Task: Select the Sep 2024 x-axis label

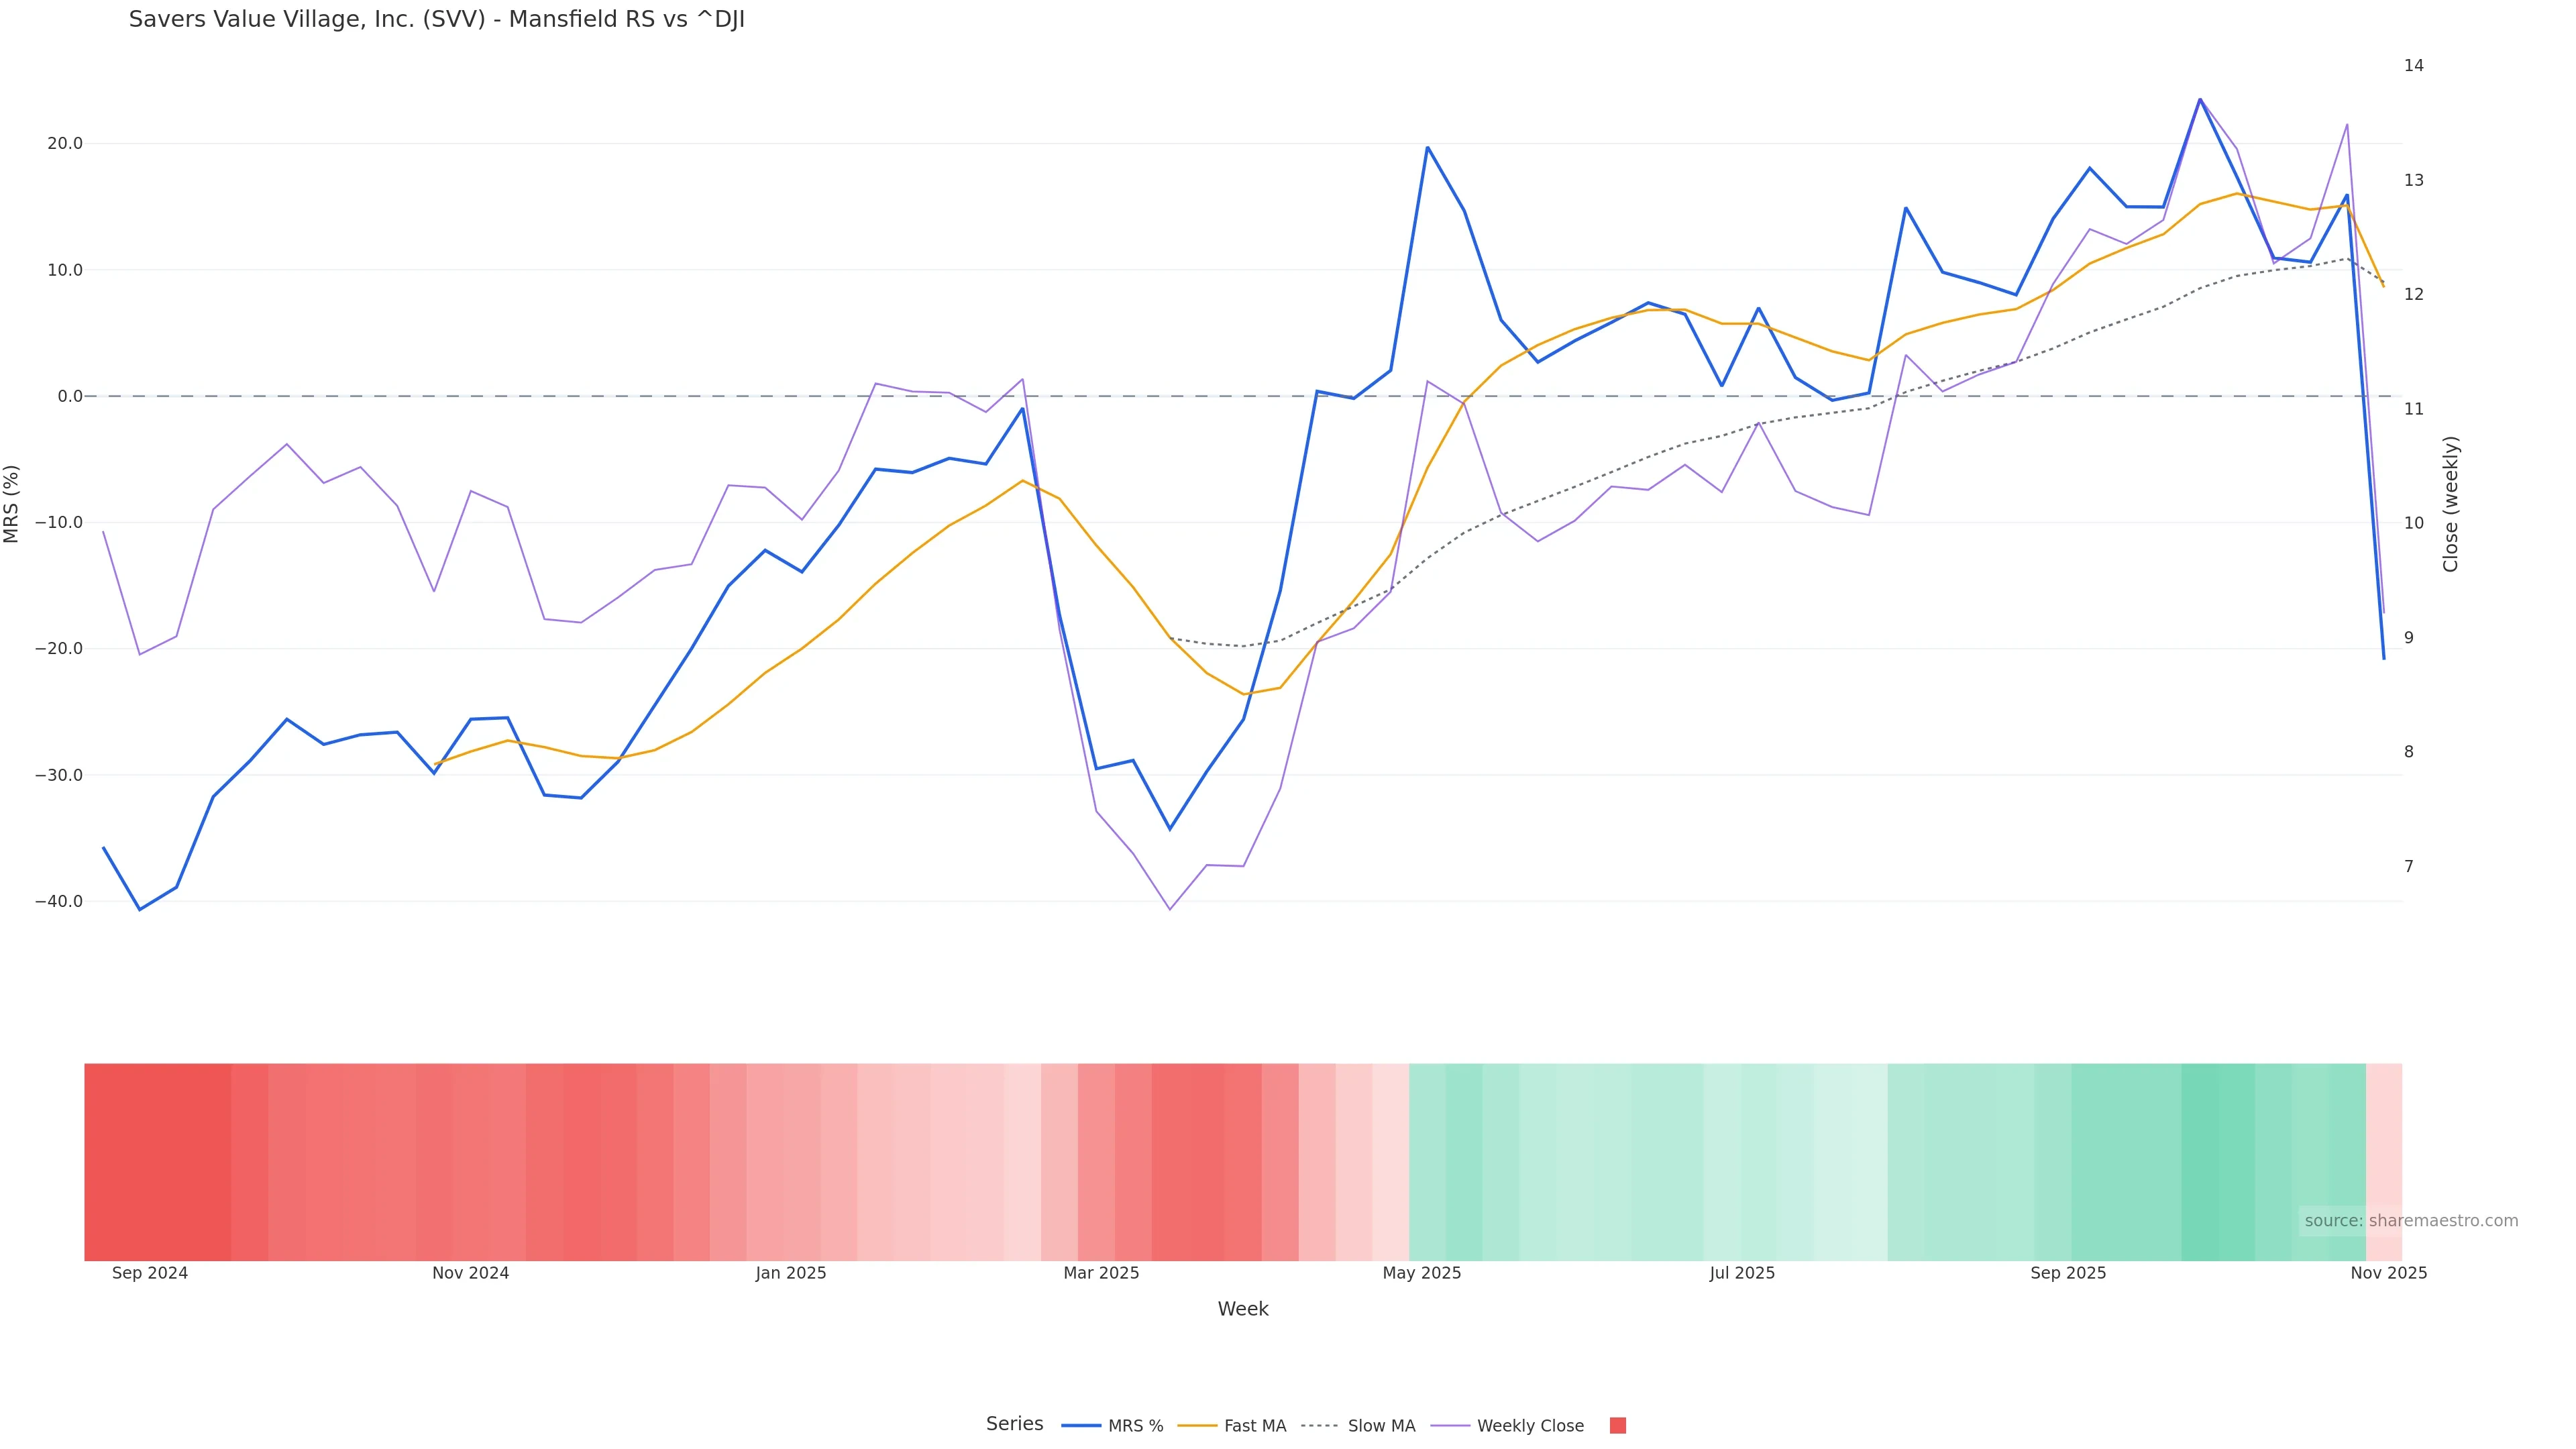Action: click(x=150, y=1273)
